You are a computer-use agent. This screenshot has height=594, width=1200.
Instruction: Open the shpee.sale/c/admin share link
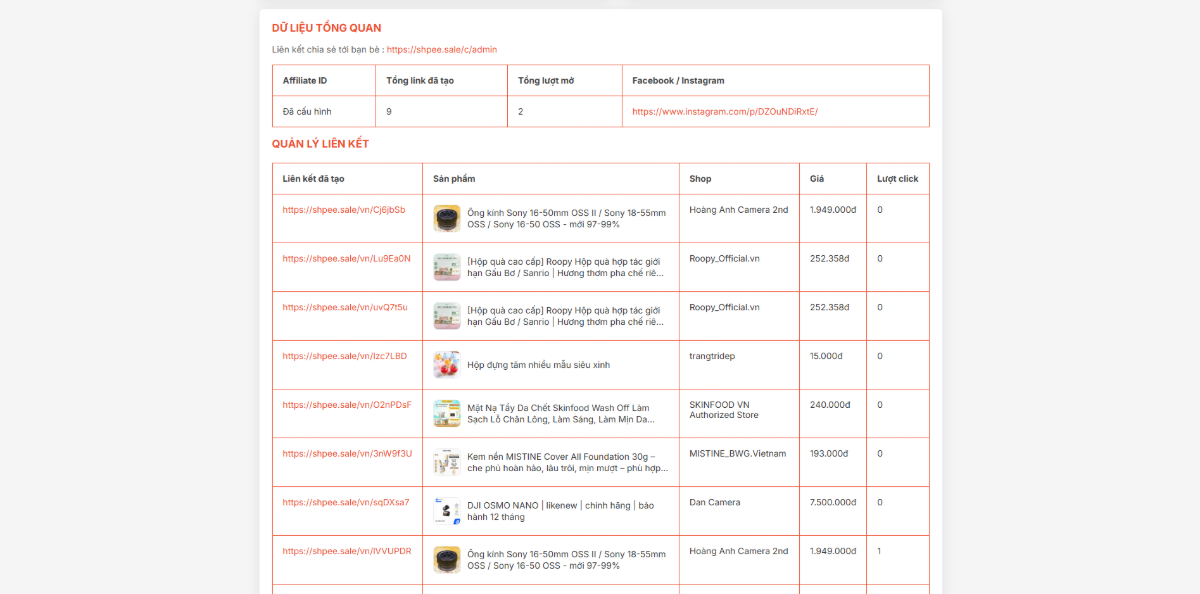click(x=442, y=49)
